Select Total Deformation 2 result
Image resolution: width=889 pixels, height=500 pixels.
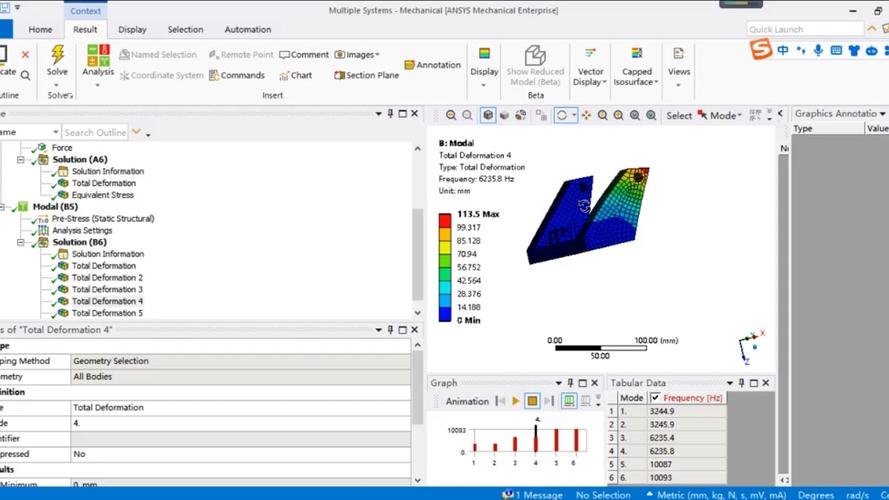point(107,278)
